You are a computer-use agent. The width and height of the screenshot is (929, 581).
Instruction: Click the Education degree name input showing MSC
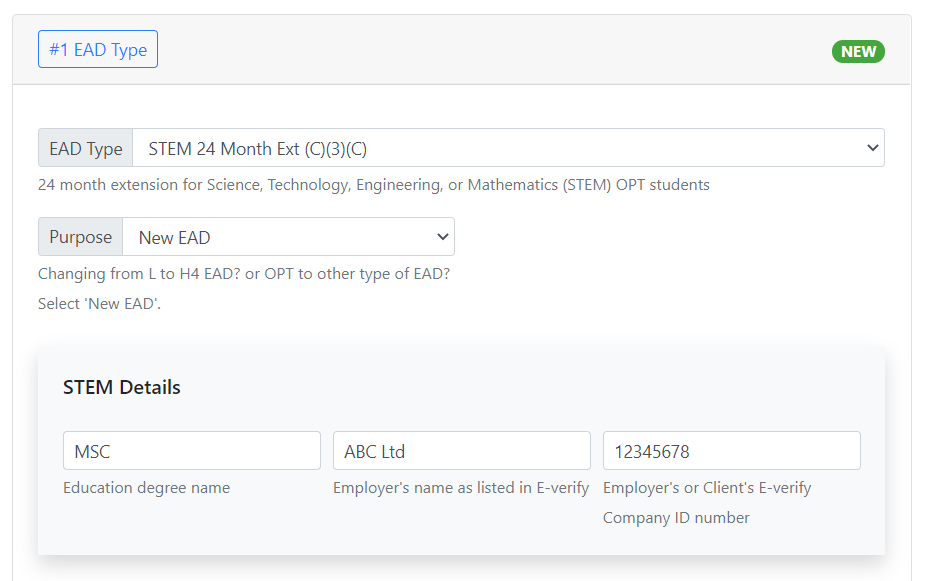pyautogui.click(x=191, y=450)
